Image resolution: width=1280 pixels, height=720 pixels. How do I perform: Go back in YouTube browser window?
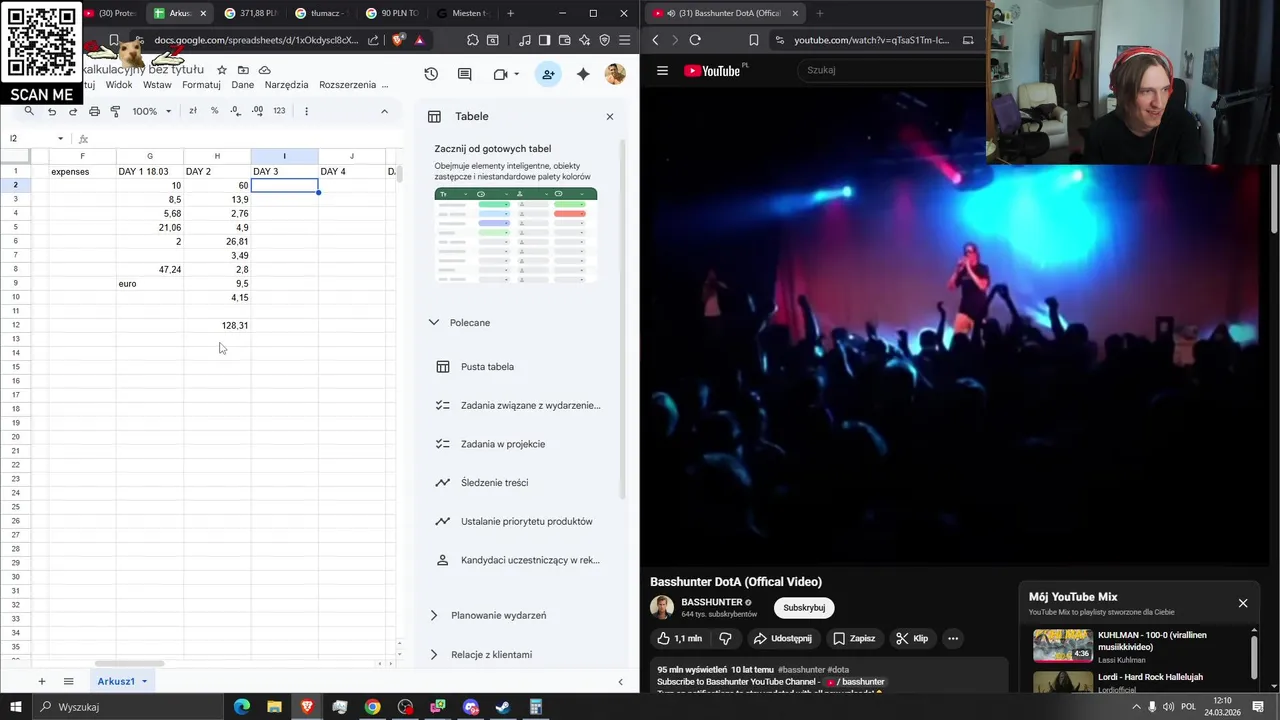point(655,40)
